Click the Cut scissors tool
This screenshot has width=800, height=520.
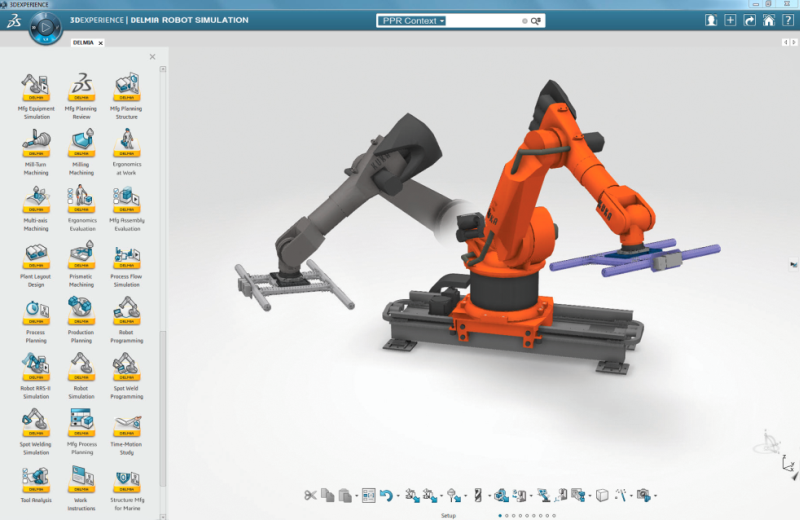(310, 495)
